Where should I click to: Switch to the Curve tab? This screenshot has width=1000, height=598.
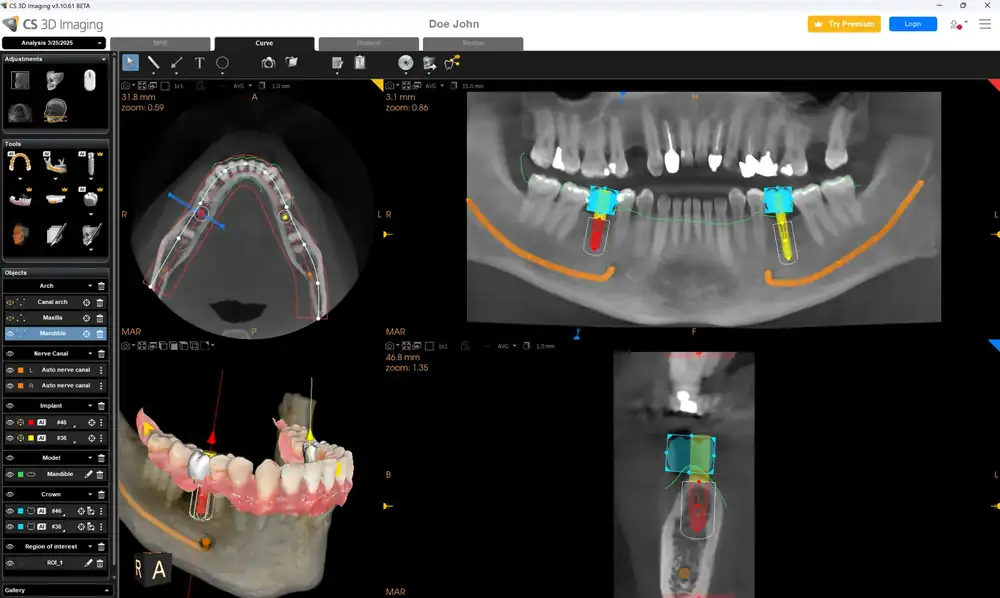click(x=264, y=43)
